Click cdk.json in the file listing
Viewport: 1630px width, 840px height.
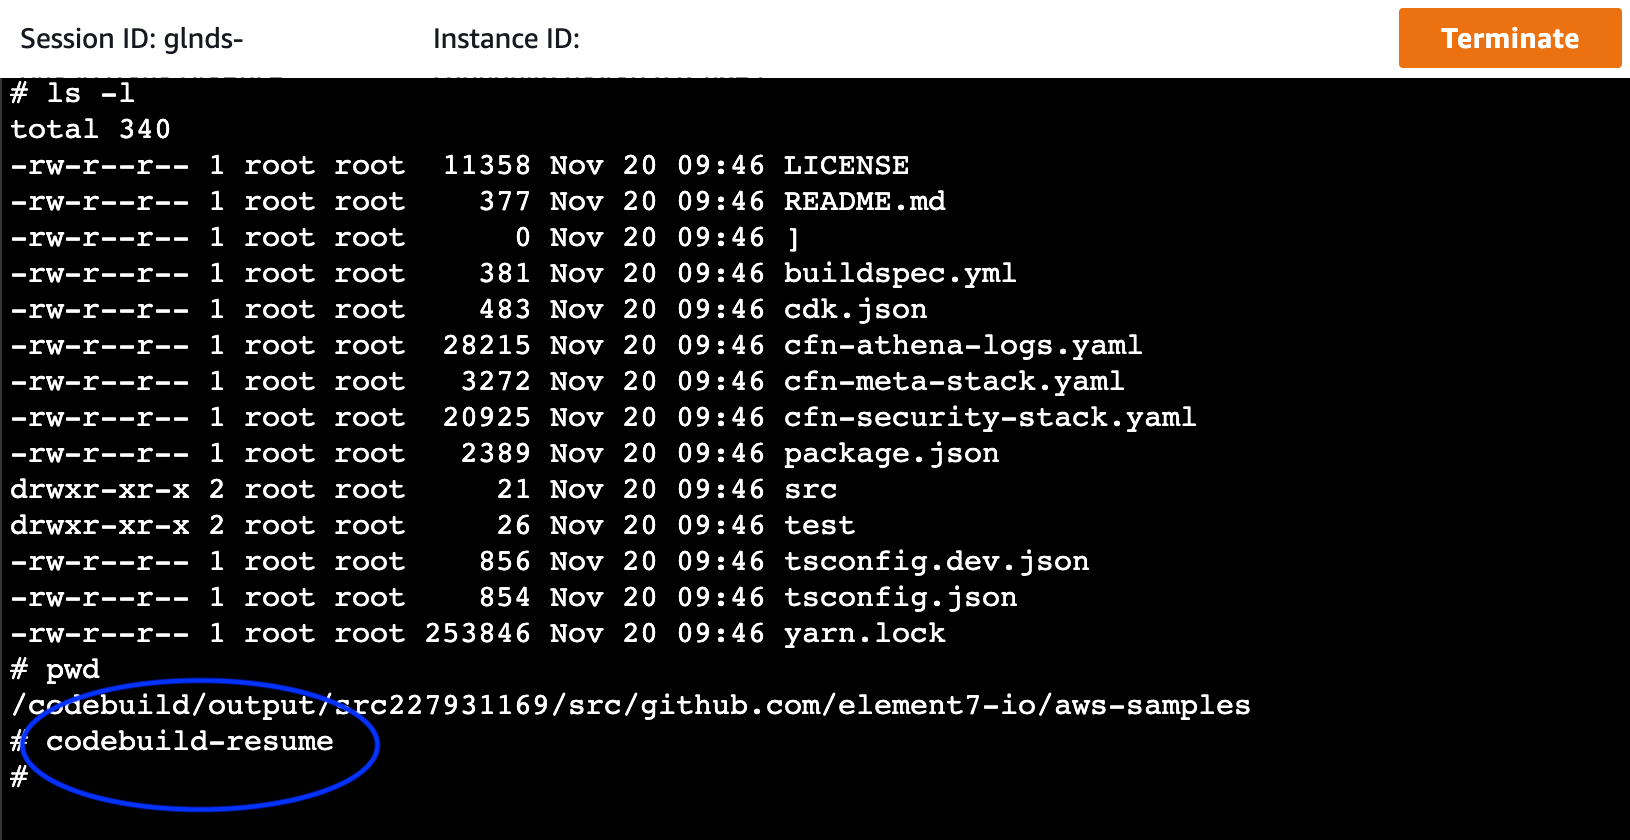[x=855, y=309]
